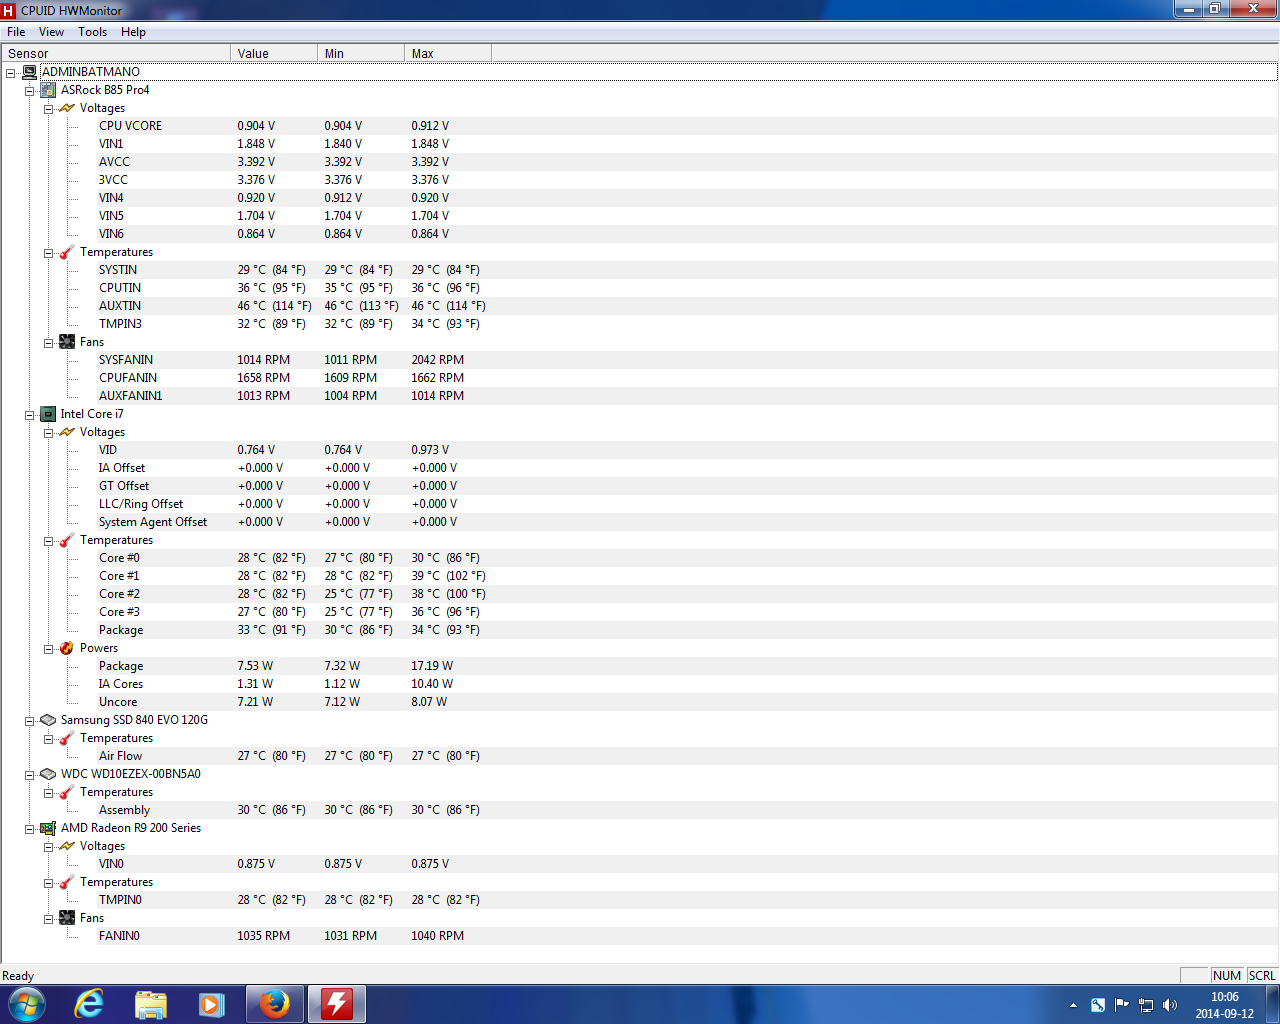Image resolution: width=1280 pixels, height=1024 pixels.
Task: Open the Action Center flag in the tray
Action: point(1121,1005)
